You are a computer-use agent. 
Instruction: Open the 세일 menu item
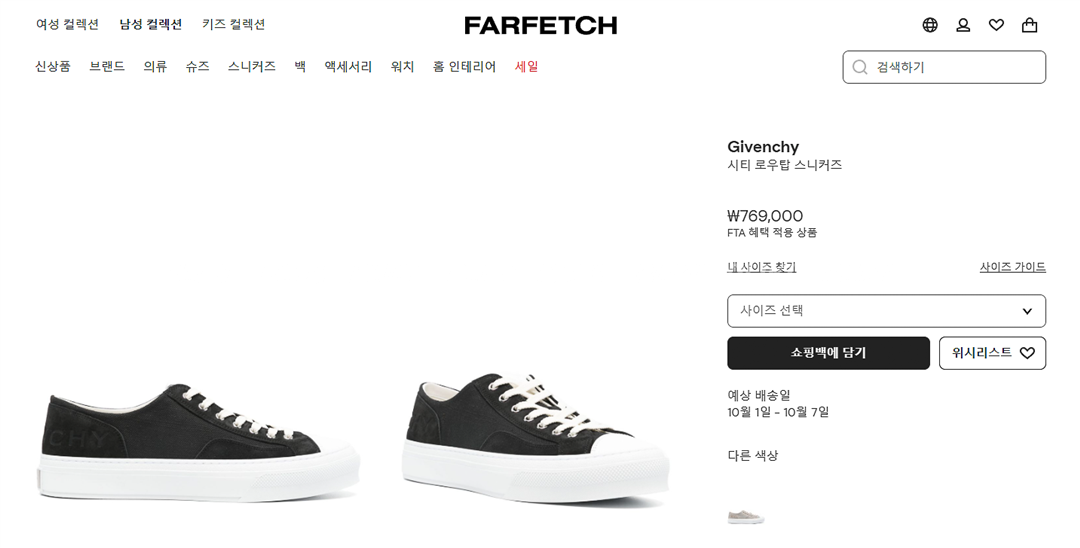pyautogui.click(x=526, y=67)
